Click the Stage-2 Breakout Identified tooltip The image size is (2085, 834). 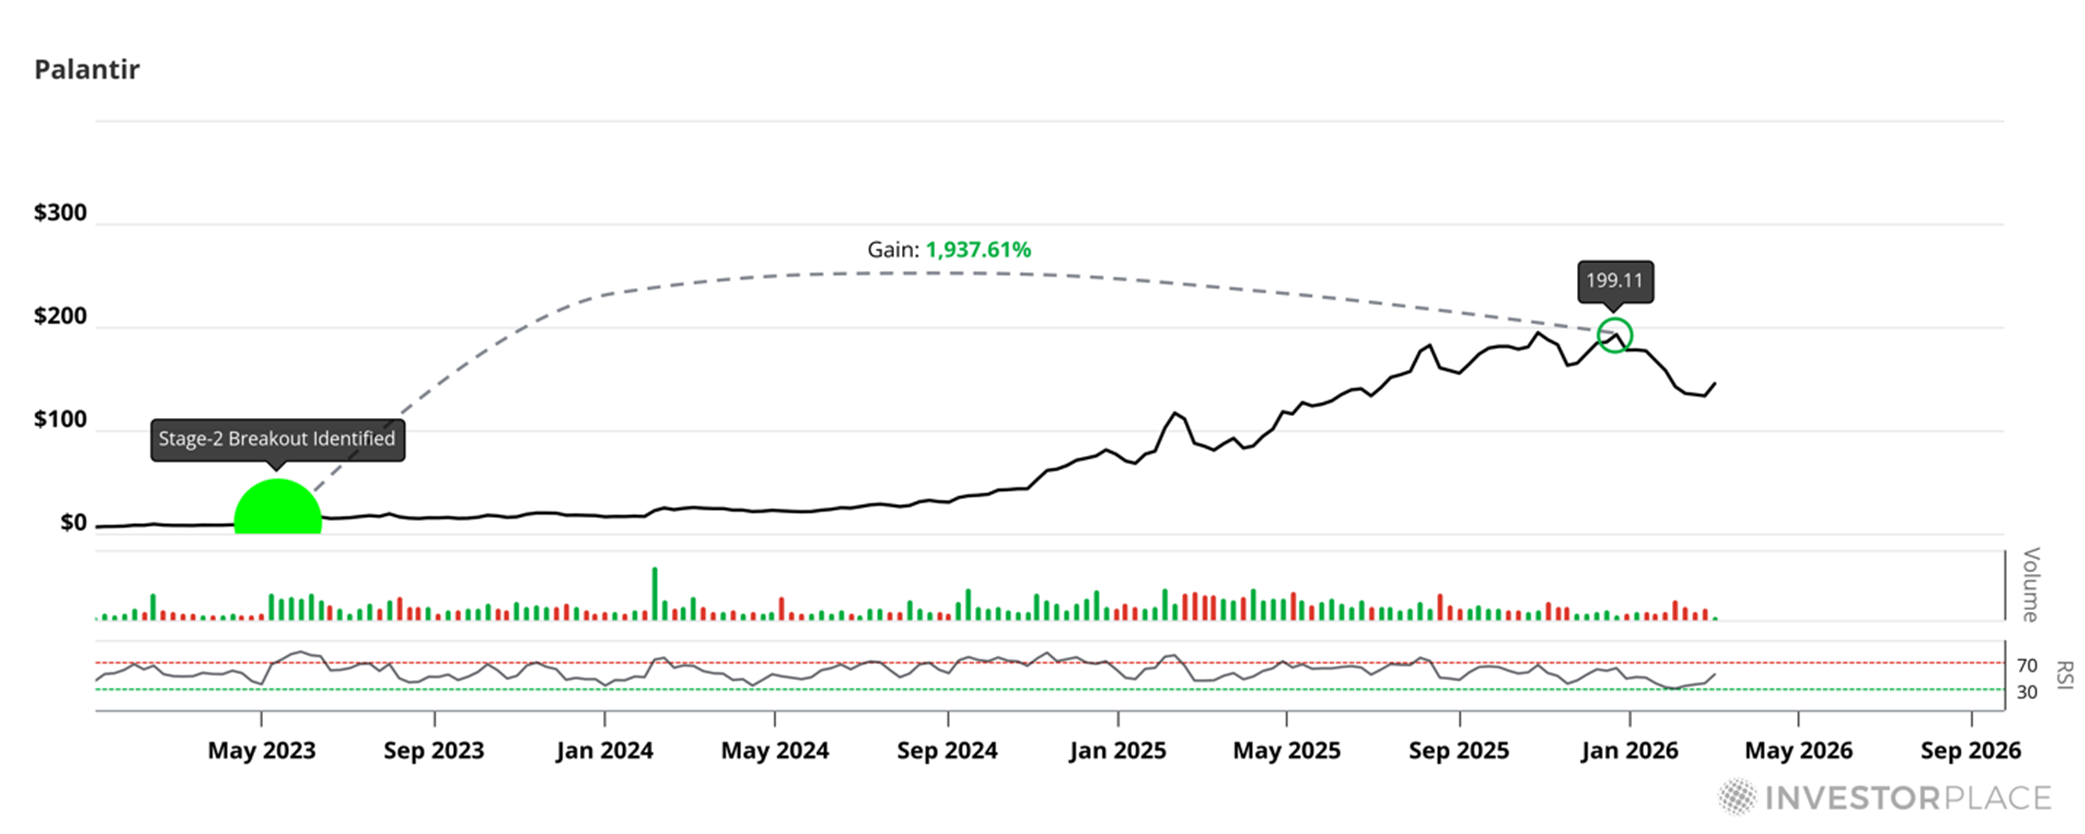(278, 439)
